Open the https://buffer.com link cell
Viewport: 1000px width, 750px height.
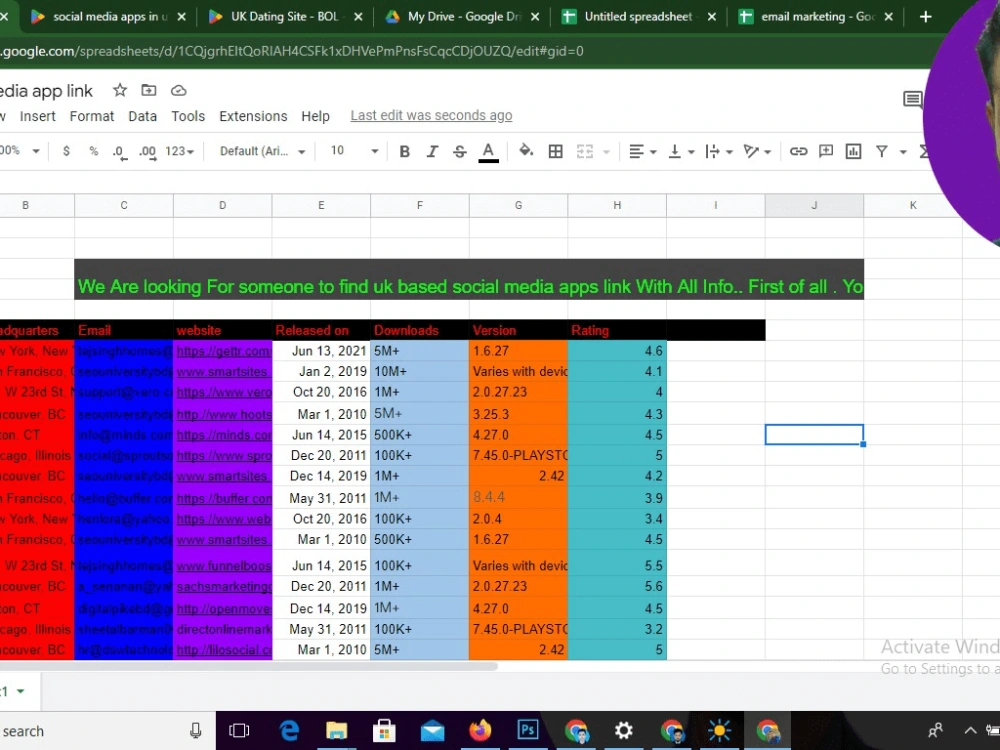223,498
